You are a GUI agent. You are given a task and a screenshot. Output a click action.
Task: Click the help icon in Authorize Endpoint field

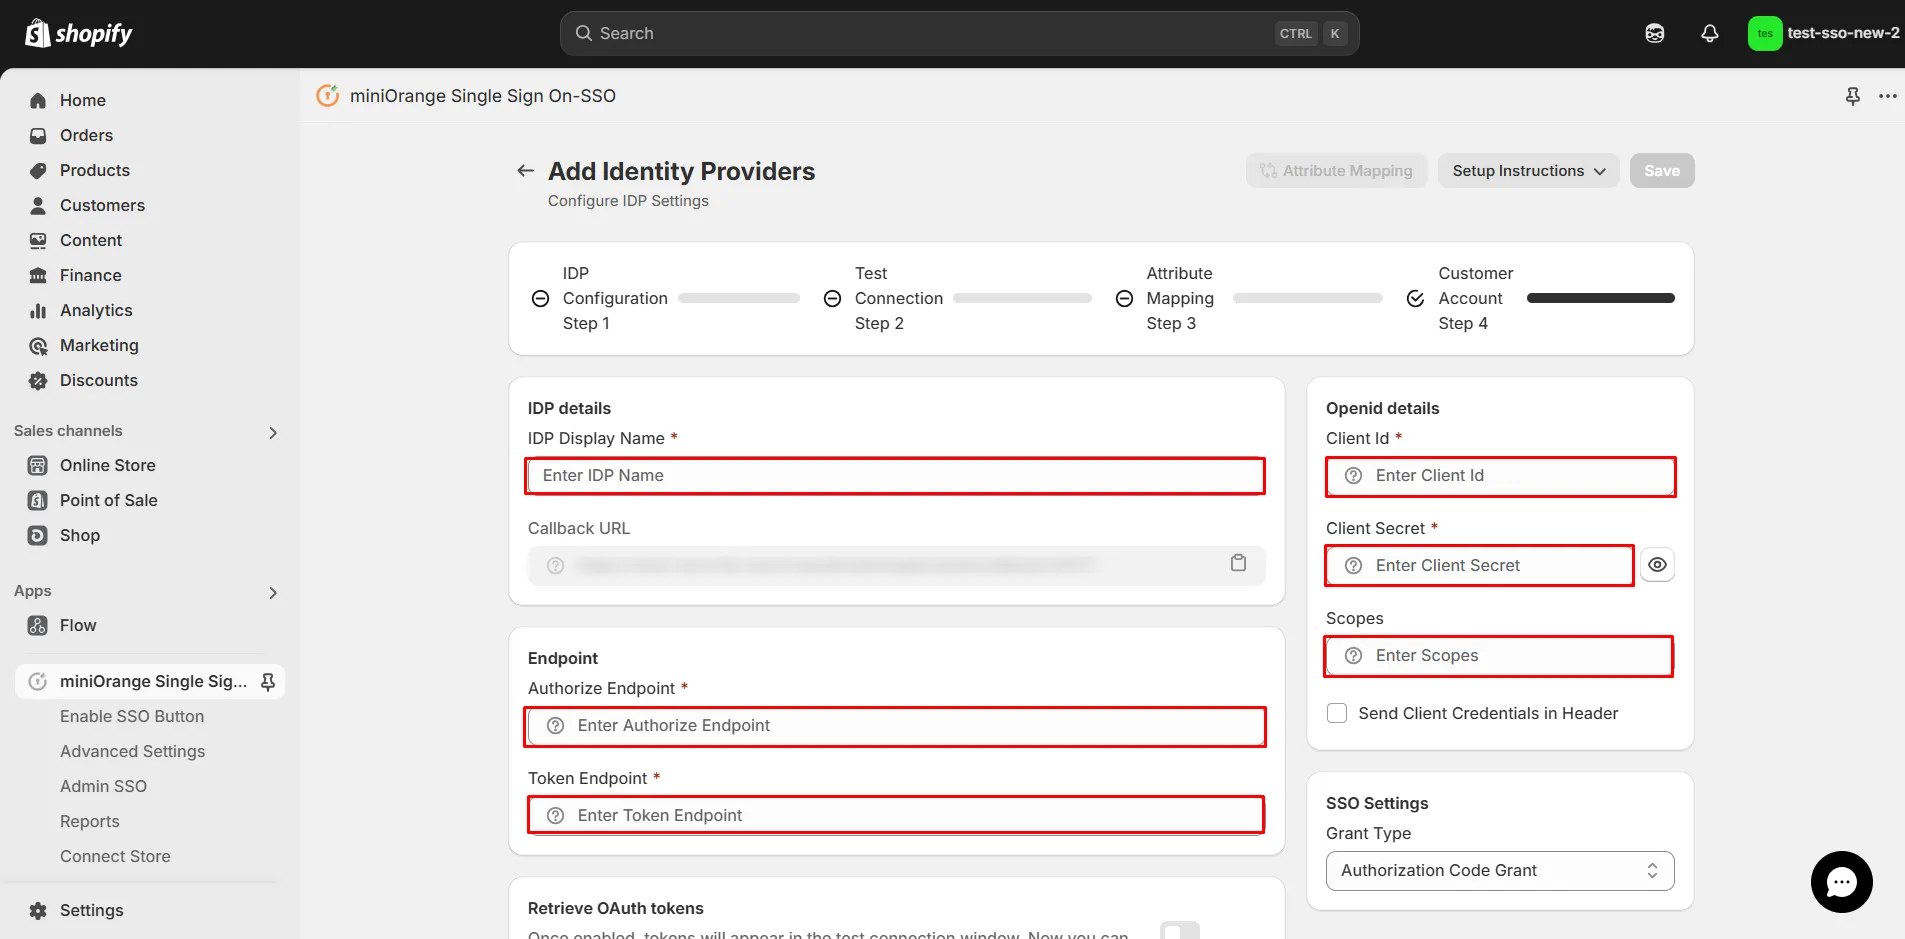556,726
